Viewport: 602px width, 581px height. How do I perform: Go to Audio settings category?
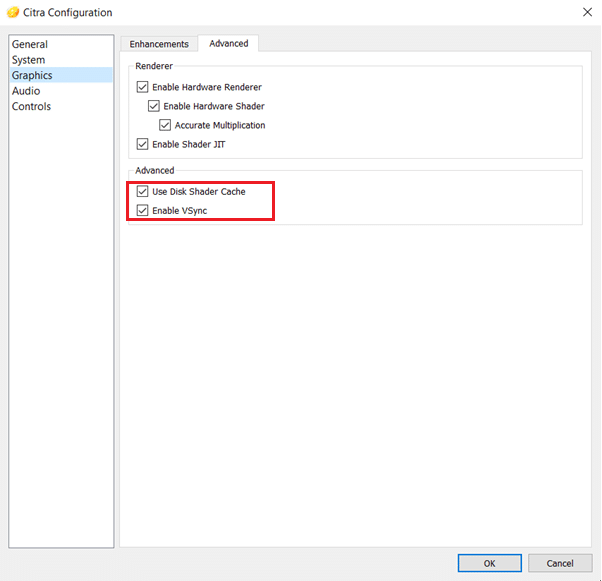[26, 91]
